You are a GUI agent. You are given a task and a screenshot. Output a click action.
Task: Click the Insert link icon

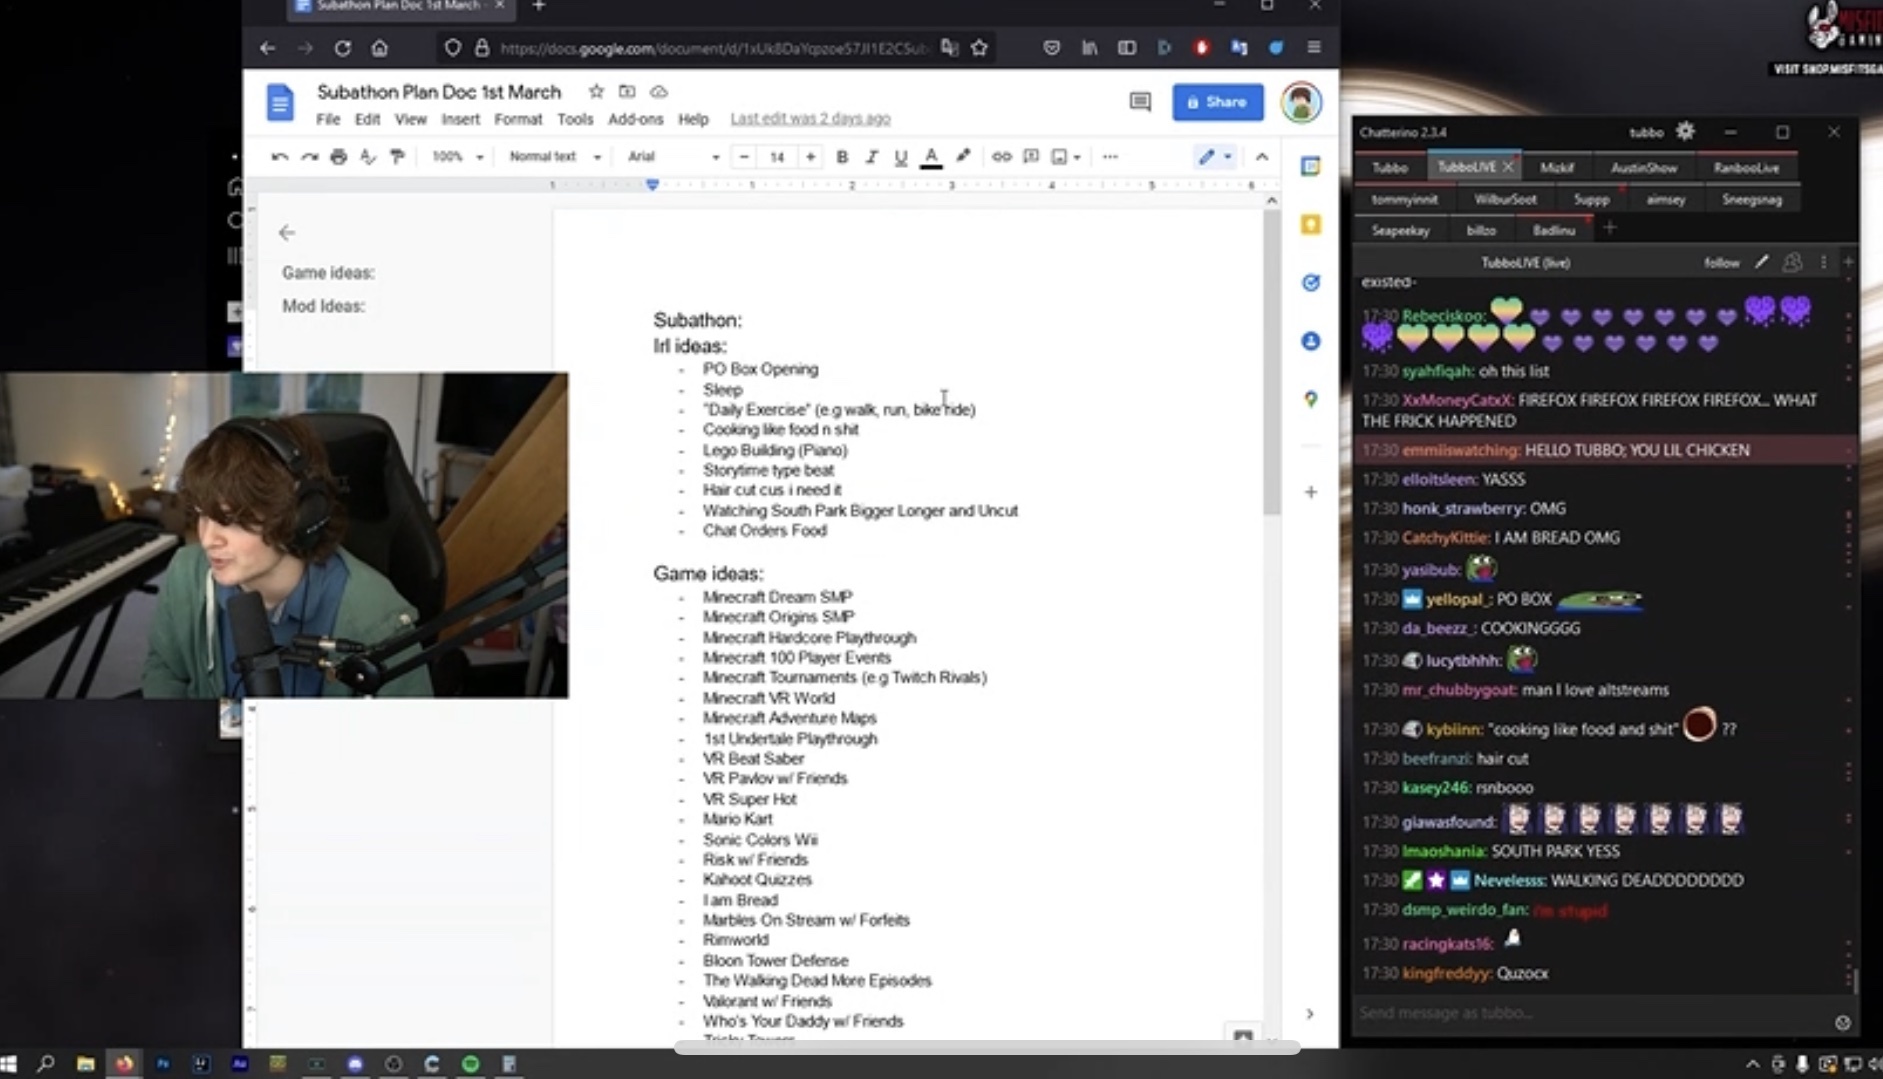(x=1001, y=157)
